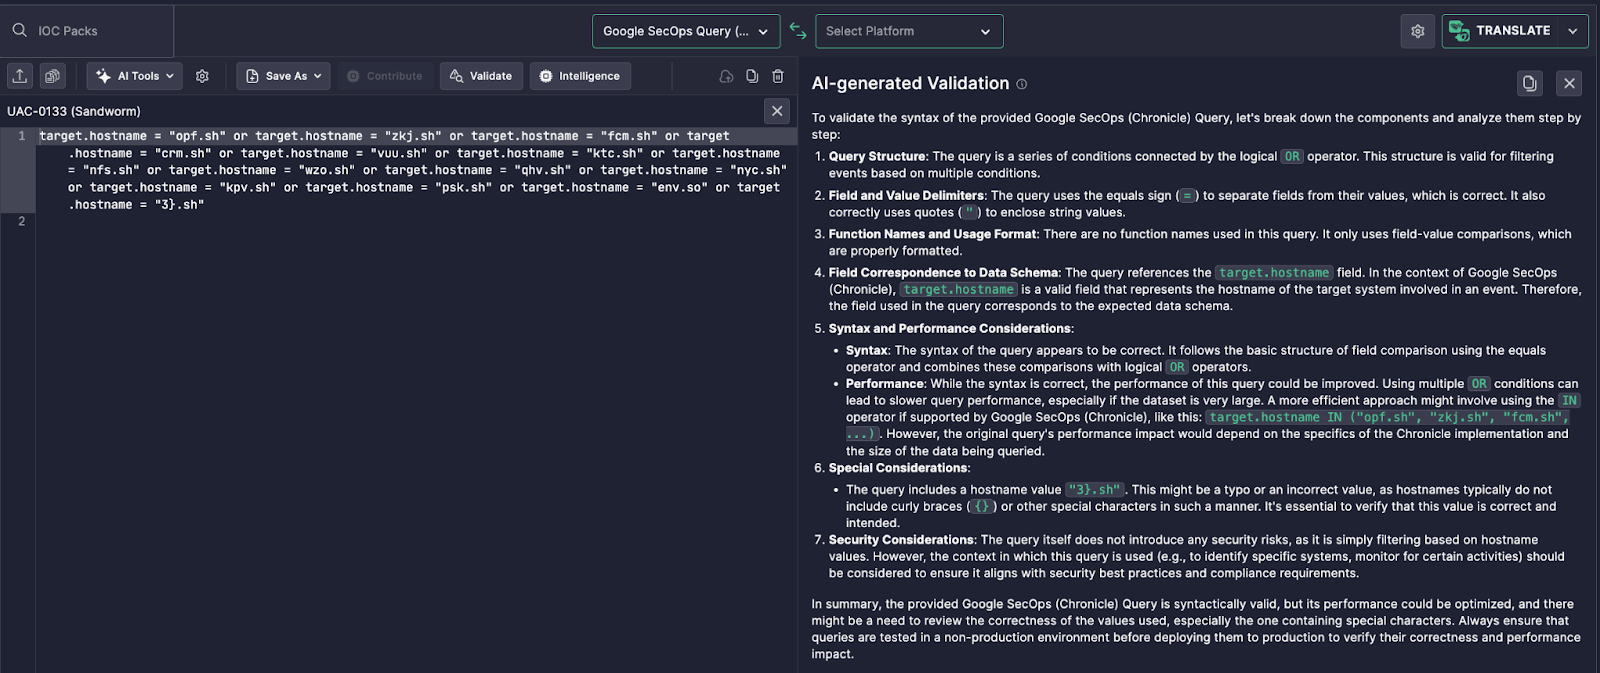Screen dimensions: 1600x673
Task: Click the "Field Correspondence to Data Schema" heading
Action: (x=943, y=272)
